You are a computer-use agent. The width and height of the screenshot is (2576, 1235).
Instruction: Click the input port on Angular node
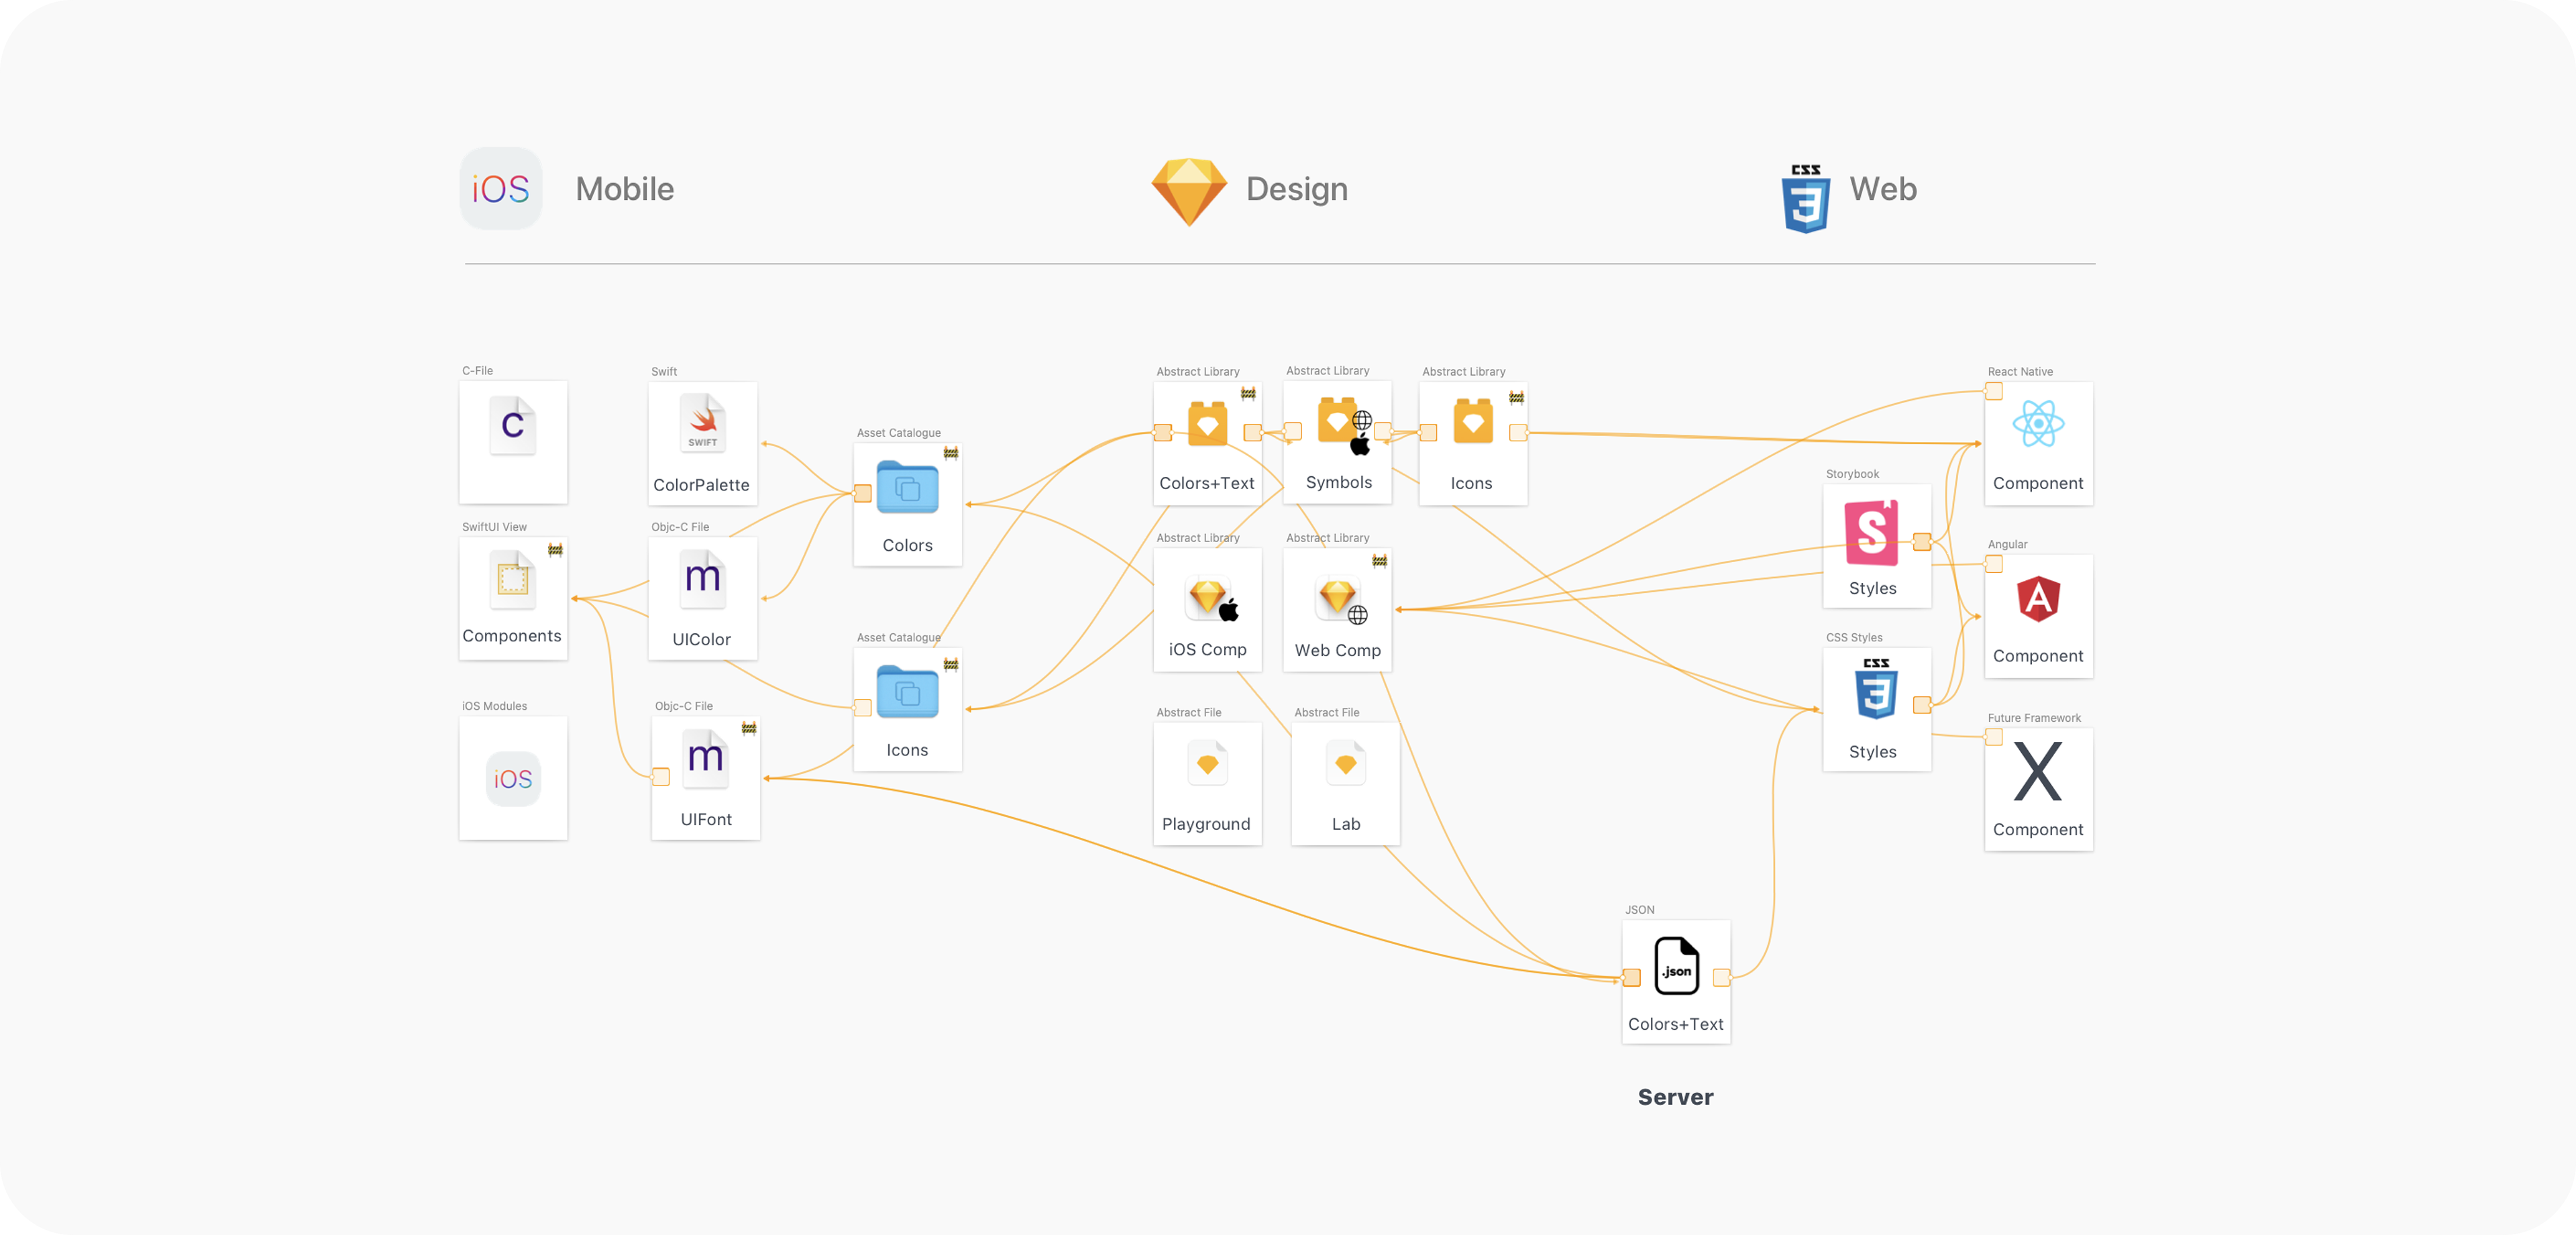(x=1993, y=564)
